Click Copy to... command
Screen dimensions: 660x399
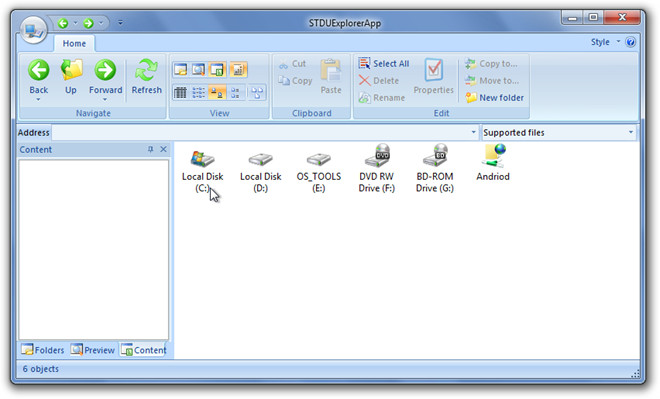(x=491, y=64)
